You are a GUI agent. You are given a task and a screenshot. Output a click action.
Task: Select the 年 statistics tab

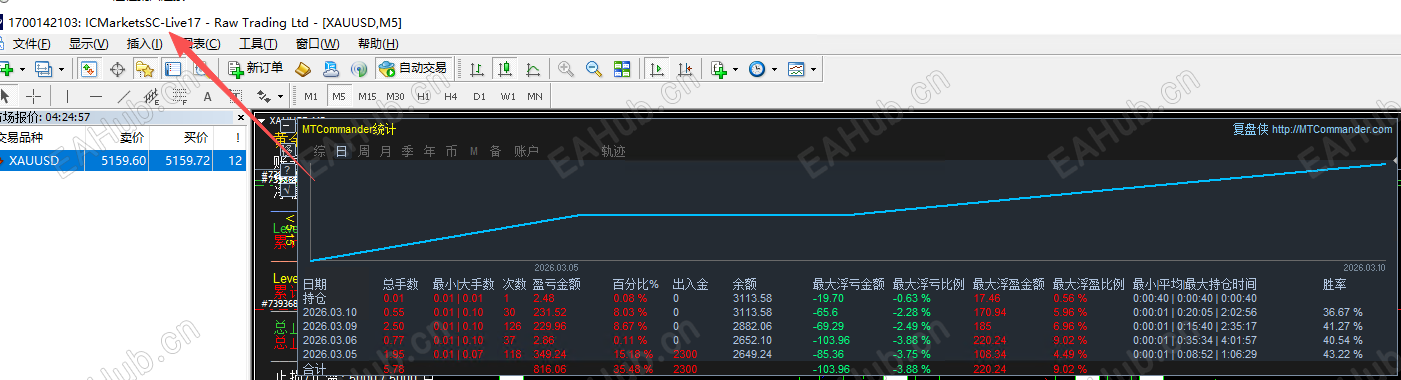click(x=430, y=151)
